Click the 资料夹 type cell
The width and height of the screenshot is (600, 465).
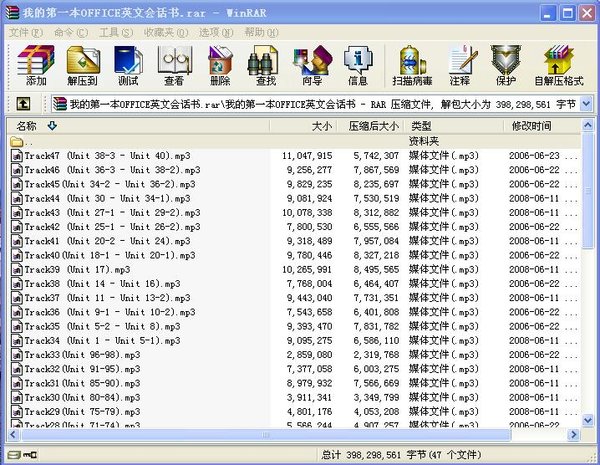424,142
